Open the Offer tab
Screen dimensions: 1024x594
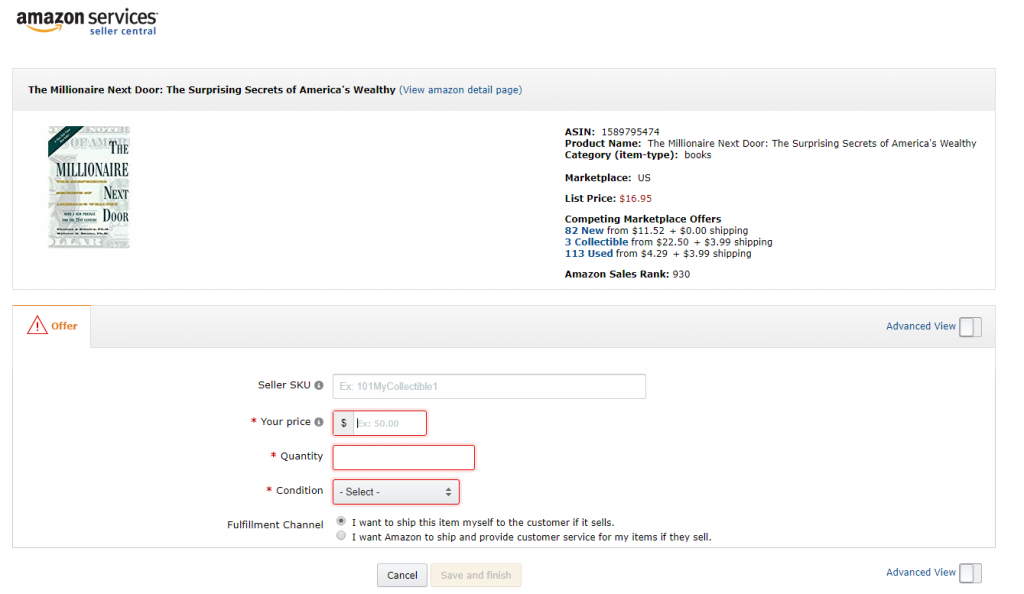pyautogui.click(x=52, y=326)
